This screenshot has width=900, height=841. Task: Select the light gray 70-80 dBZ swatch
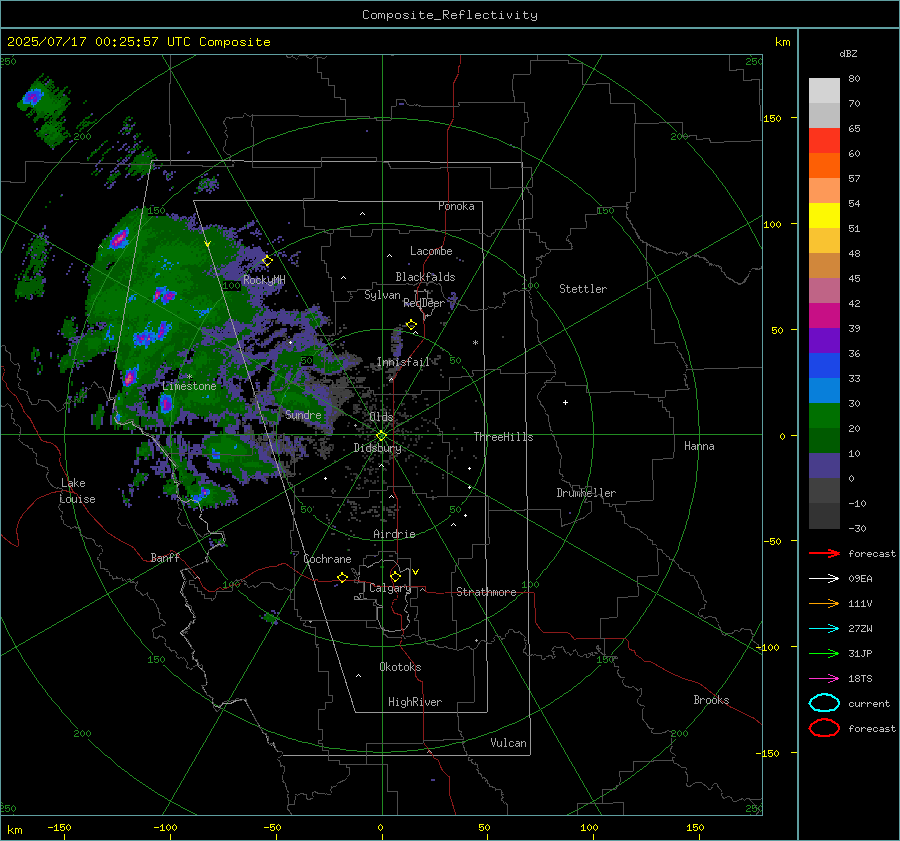(824, 91)
